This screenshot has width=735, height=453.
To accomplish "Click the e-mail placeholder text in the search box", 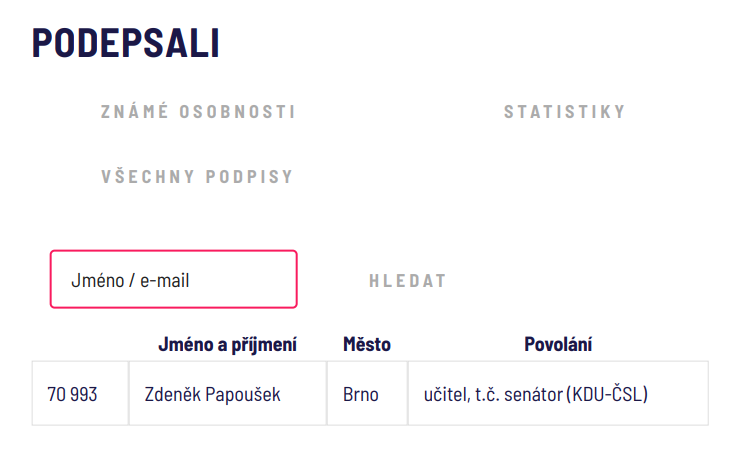I will click(x=165, y=281).
